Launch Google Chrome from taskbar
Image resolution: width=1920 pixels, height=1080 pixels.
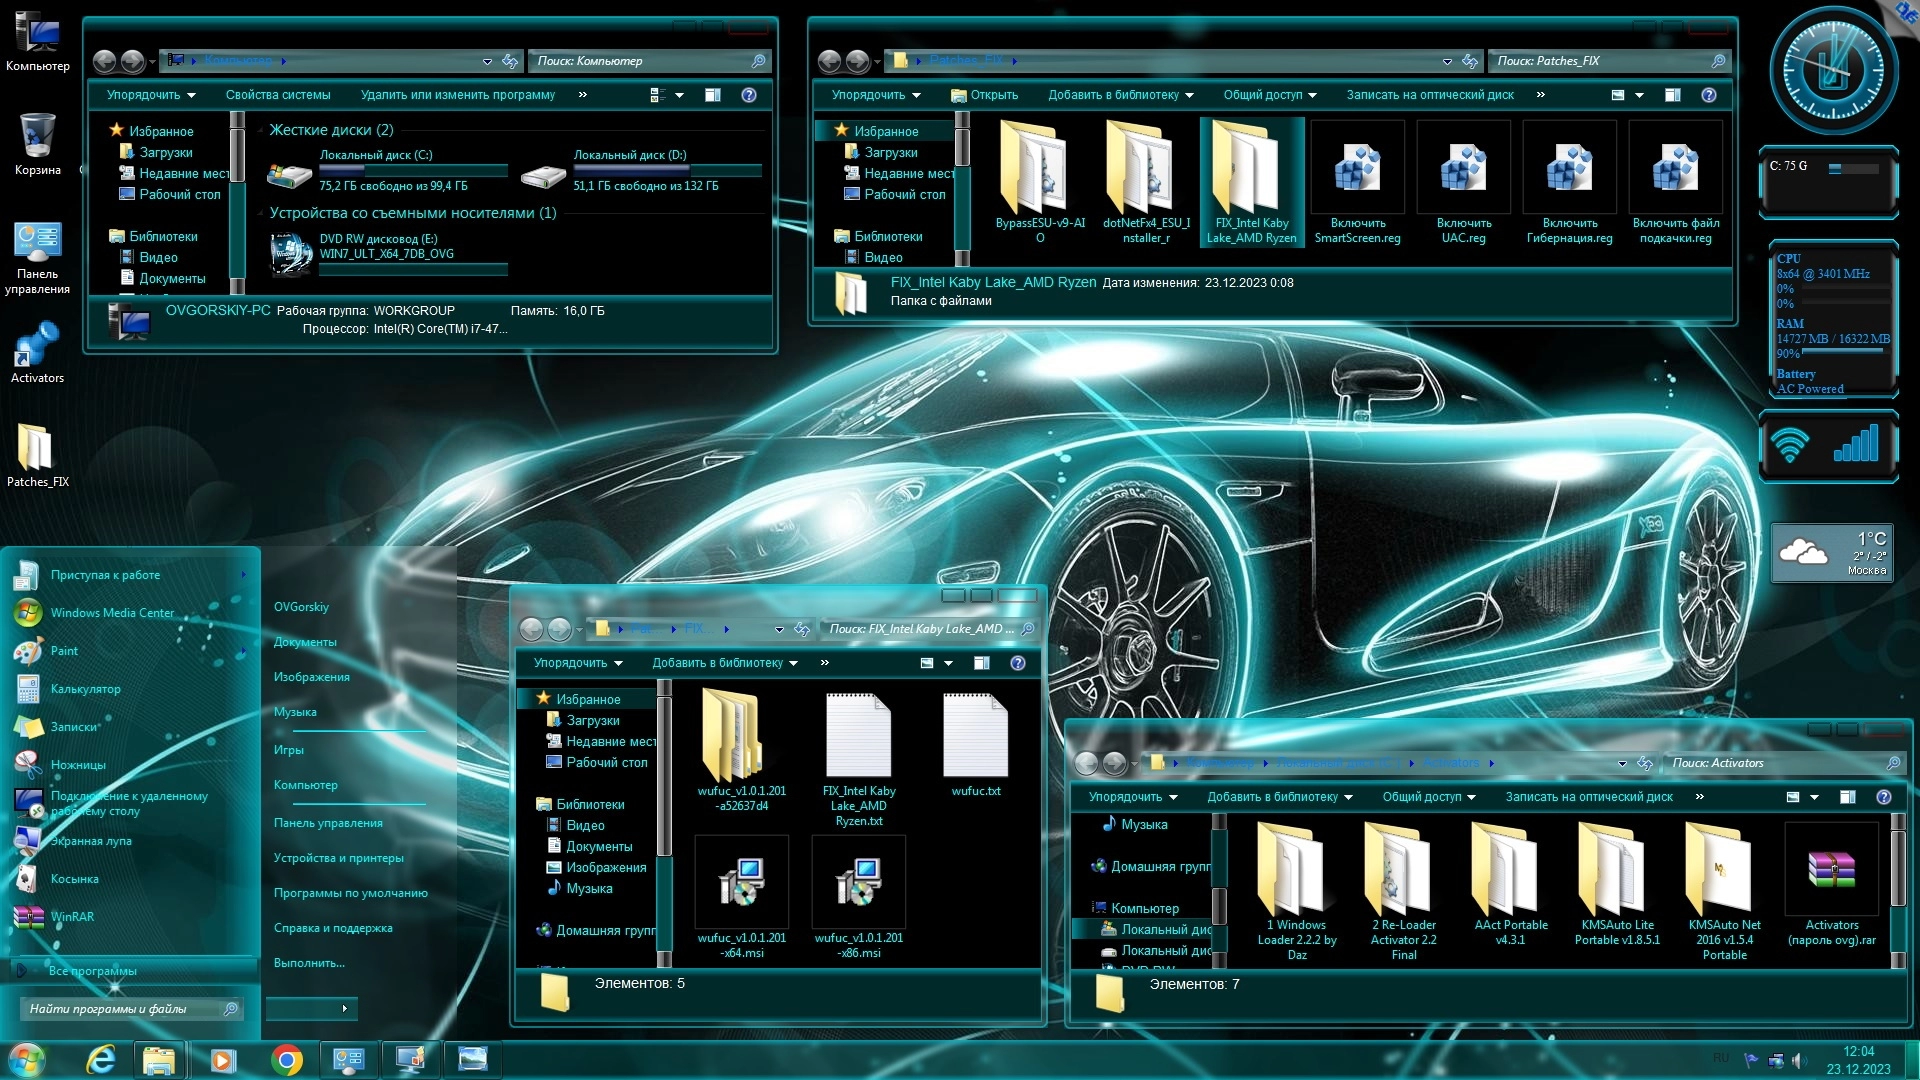pos(287,1059)
